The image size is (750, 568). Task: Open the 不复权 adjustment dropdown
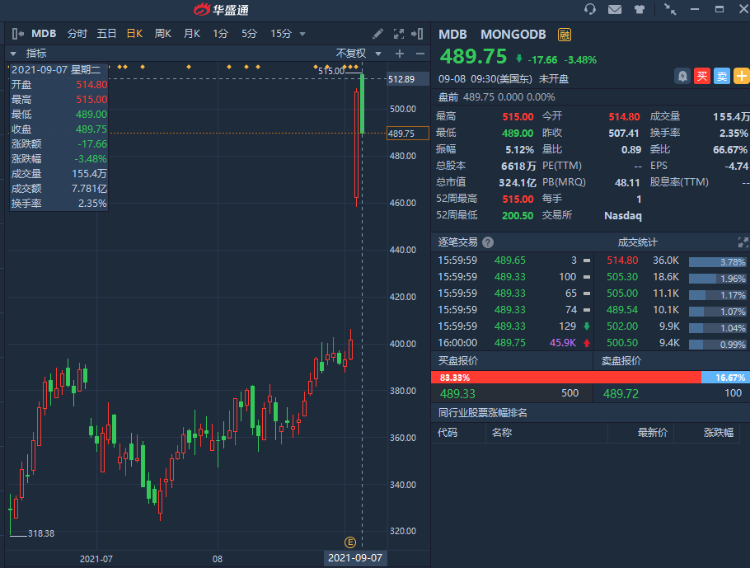(356, 53)
